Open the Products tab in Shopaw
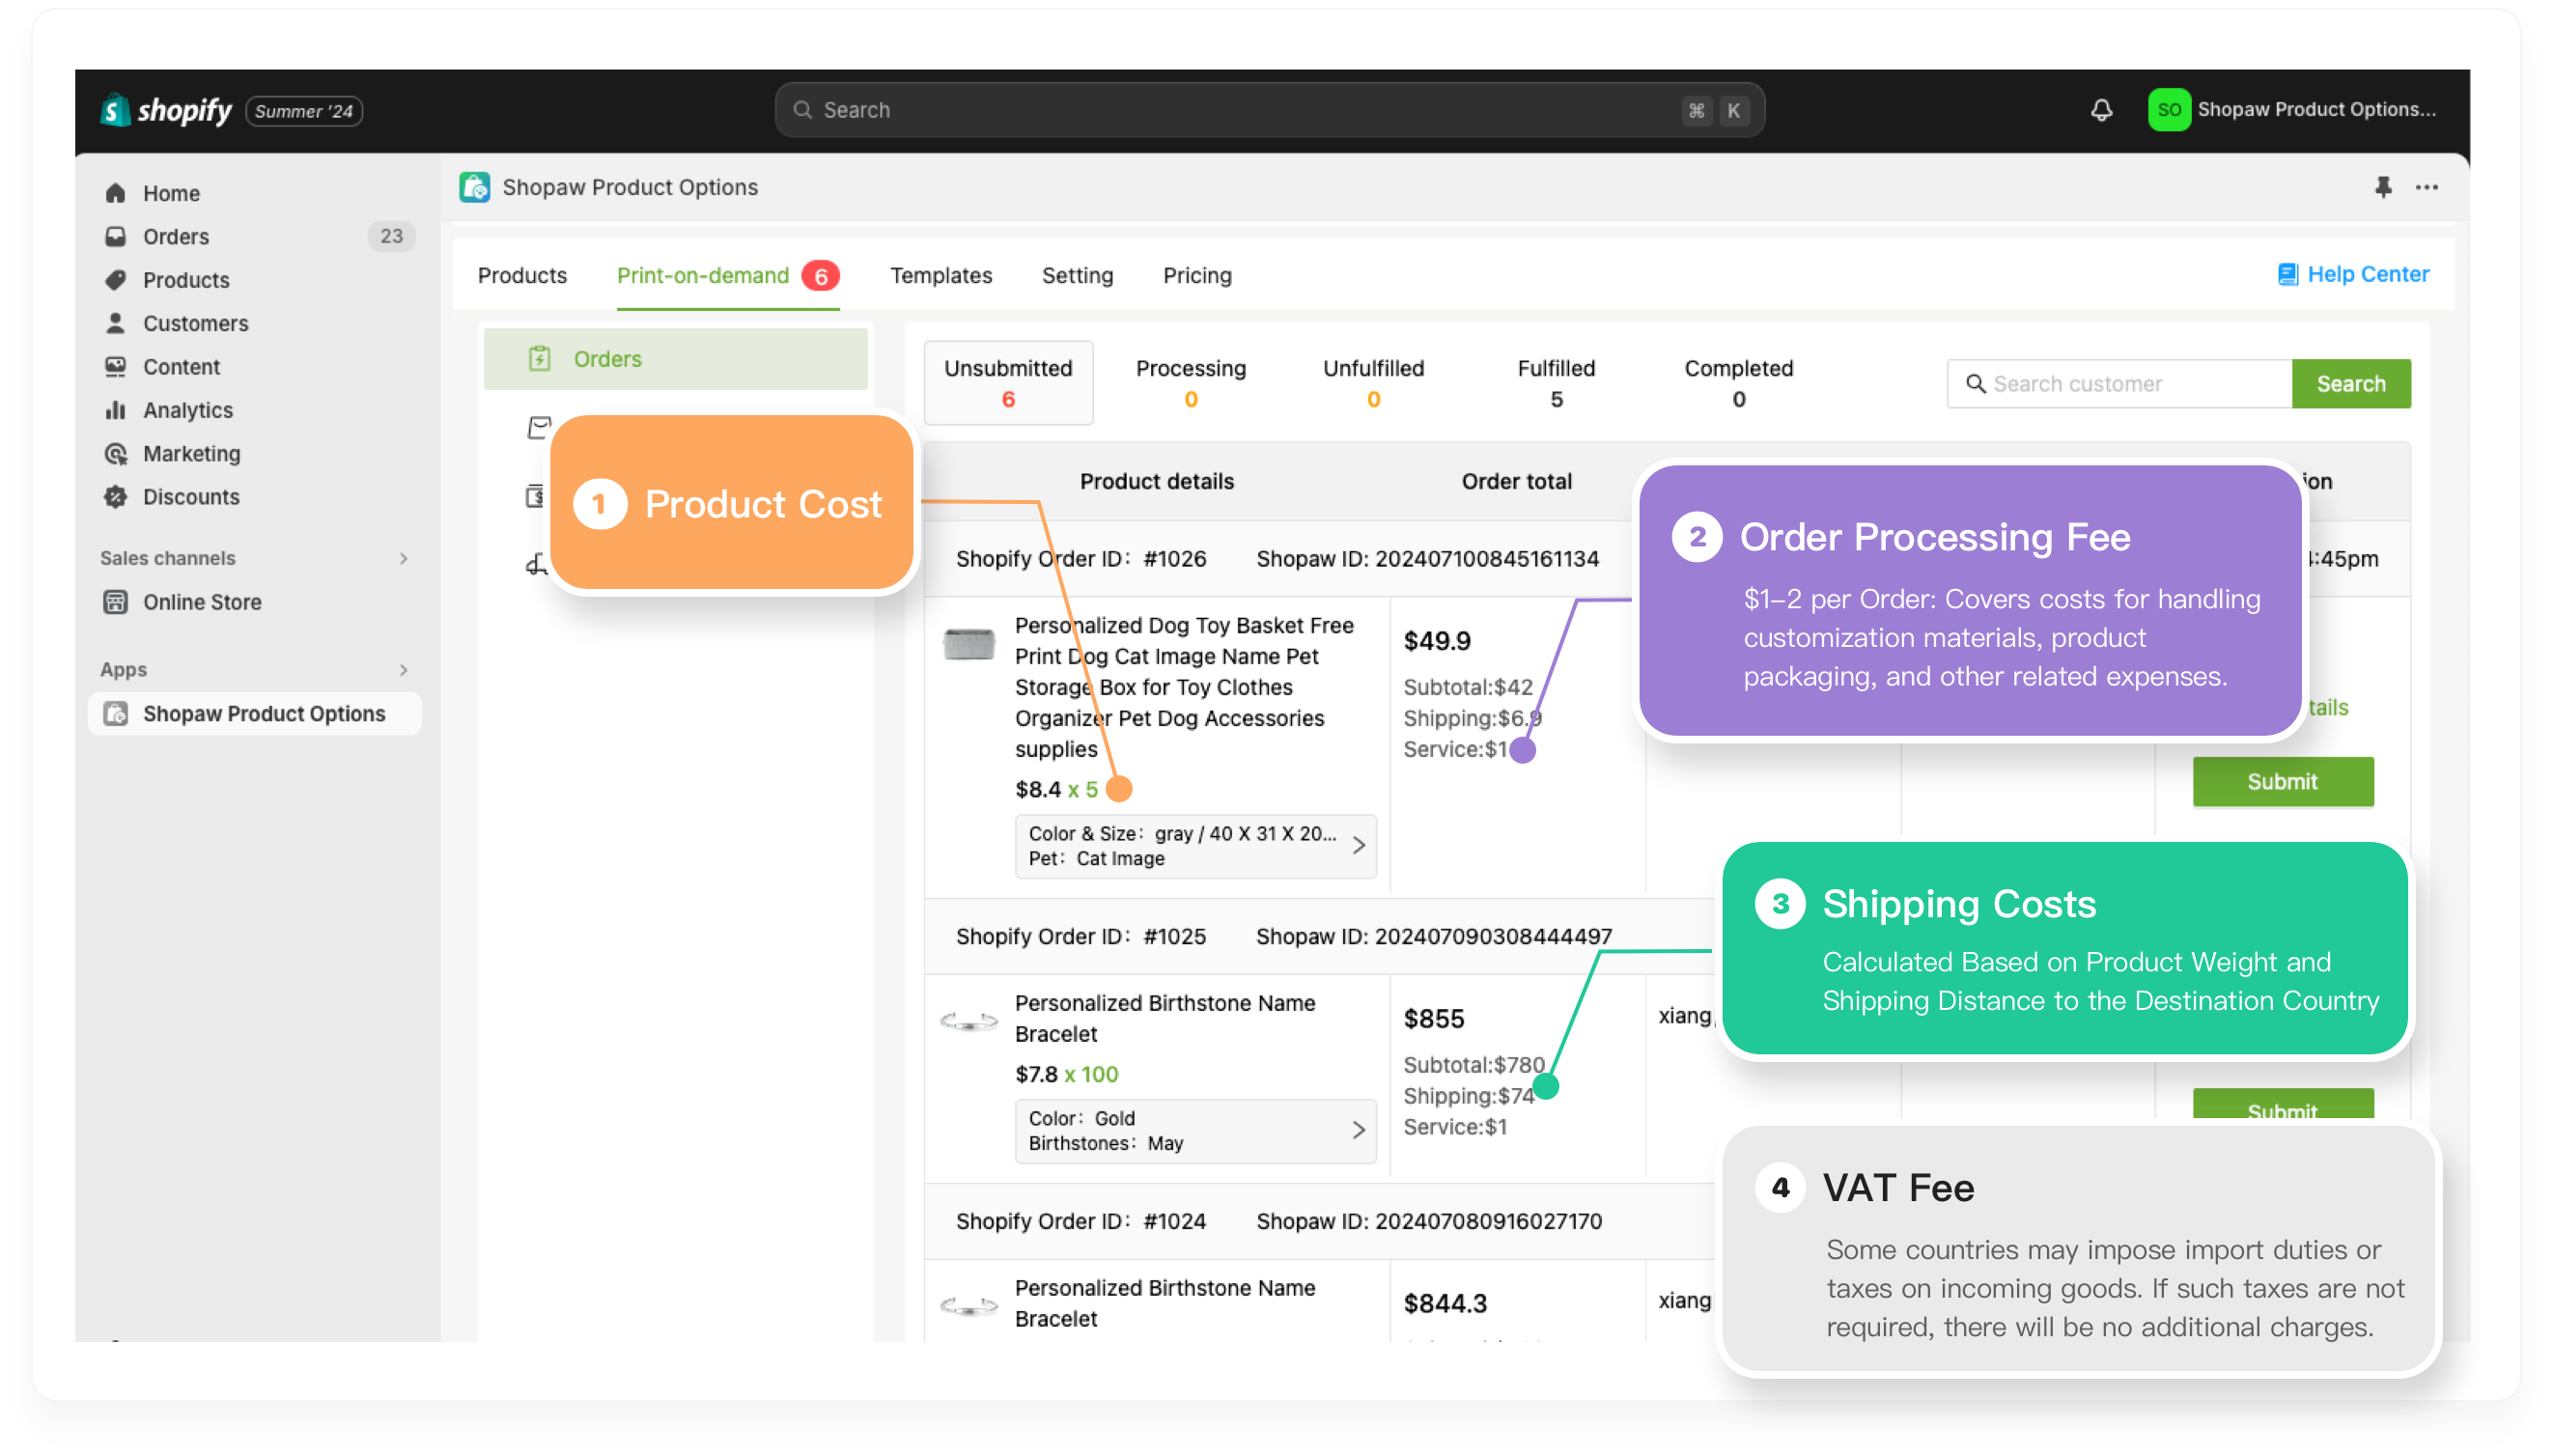Image resolution: width=2553 pixels, height=1456 pixels. click(522, 276)
